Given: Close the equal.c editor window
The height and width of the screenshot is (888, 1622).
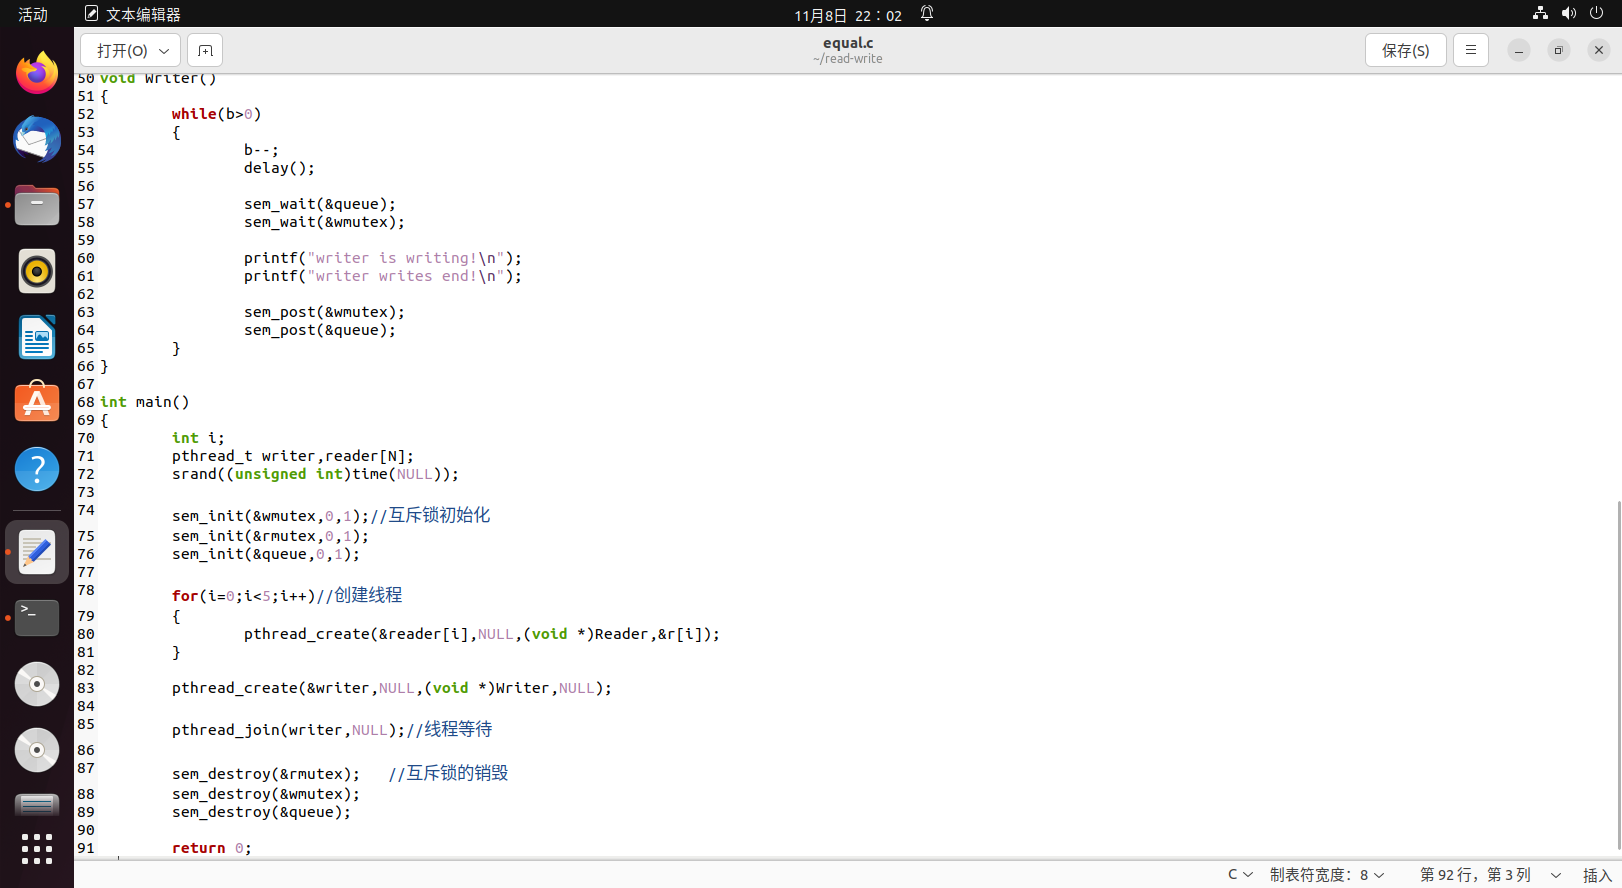Looking at the screenshot, I should pyautogui.click(x=1598, y=50).
